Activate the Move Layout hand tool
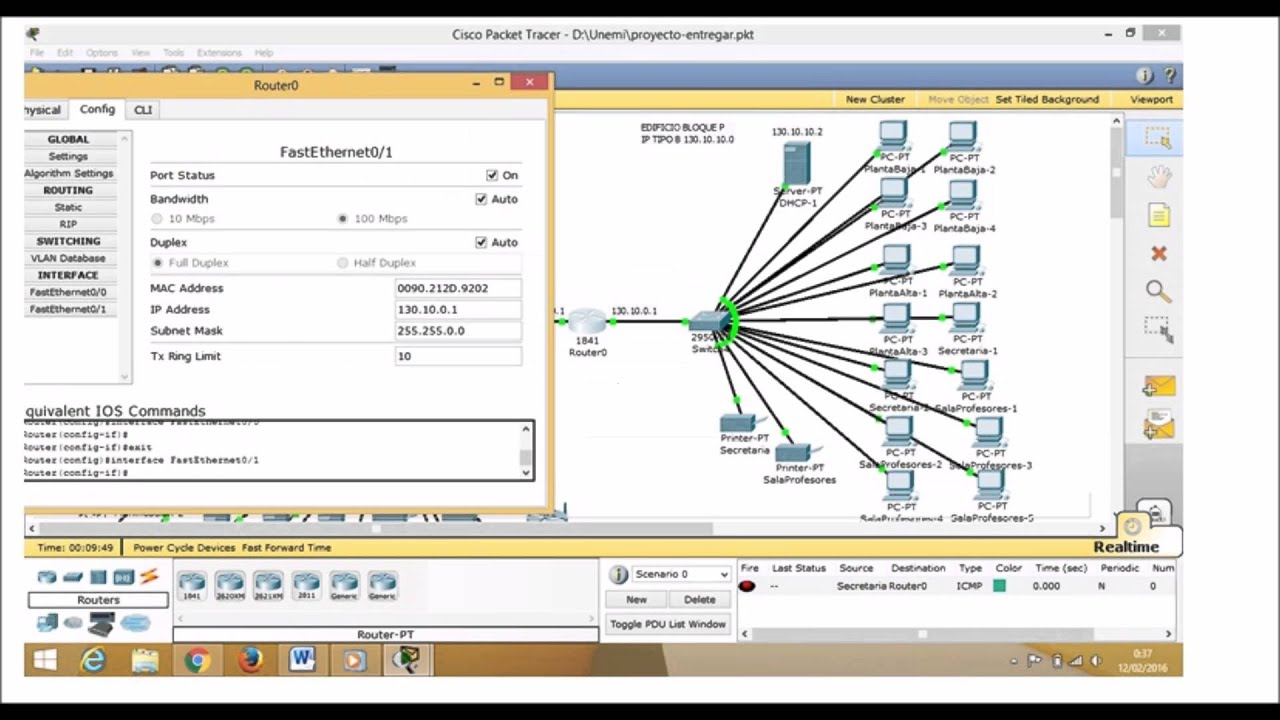Viewport: 1280px width, 720px height. tap(1158, 178)
